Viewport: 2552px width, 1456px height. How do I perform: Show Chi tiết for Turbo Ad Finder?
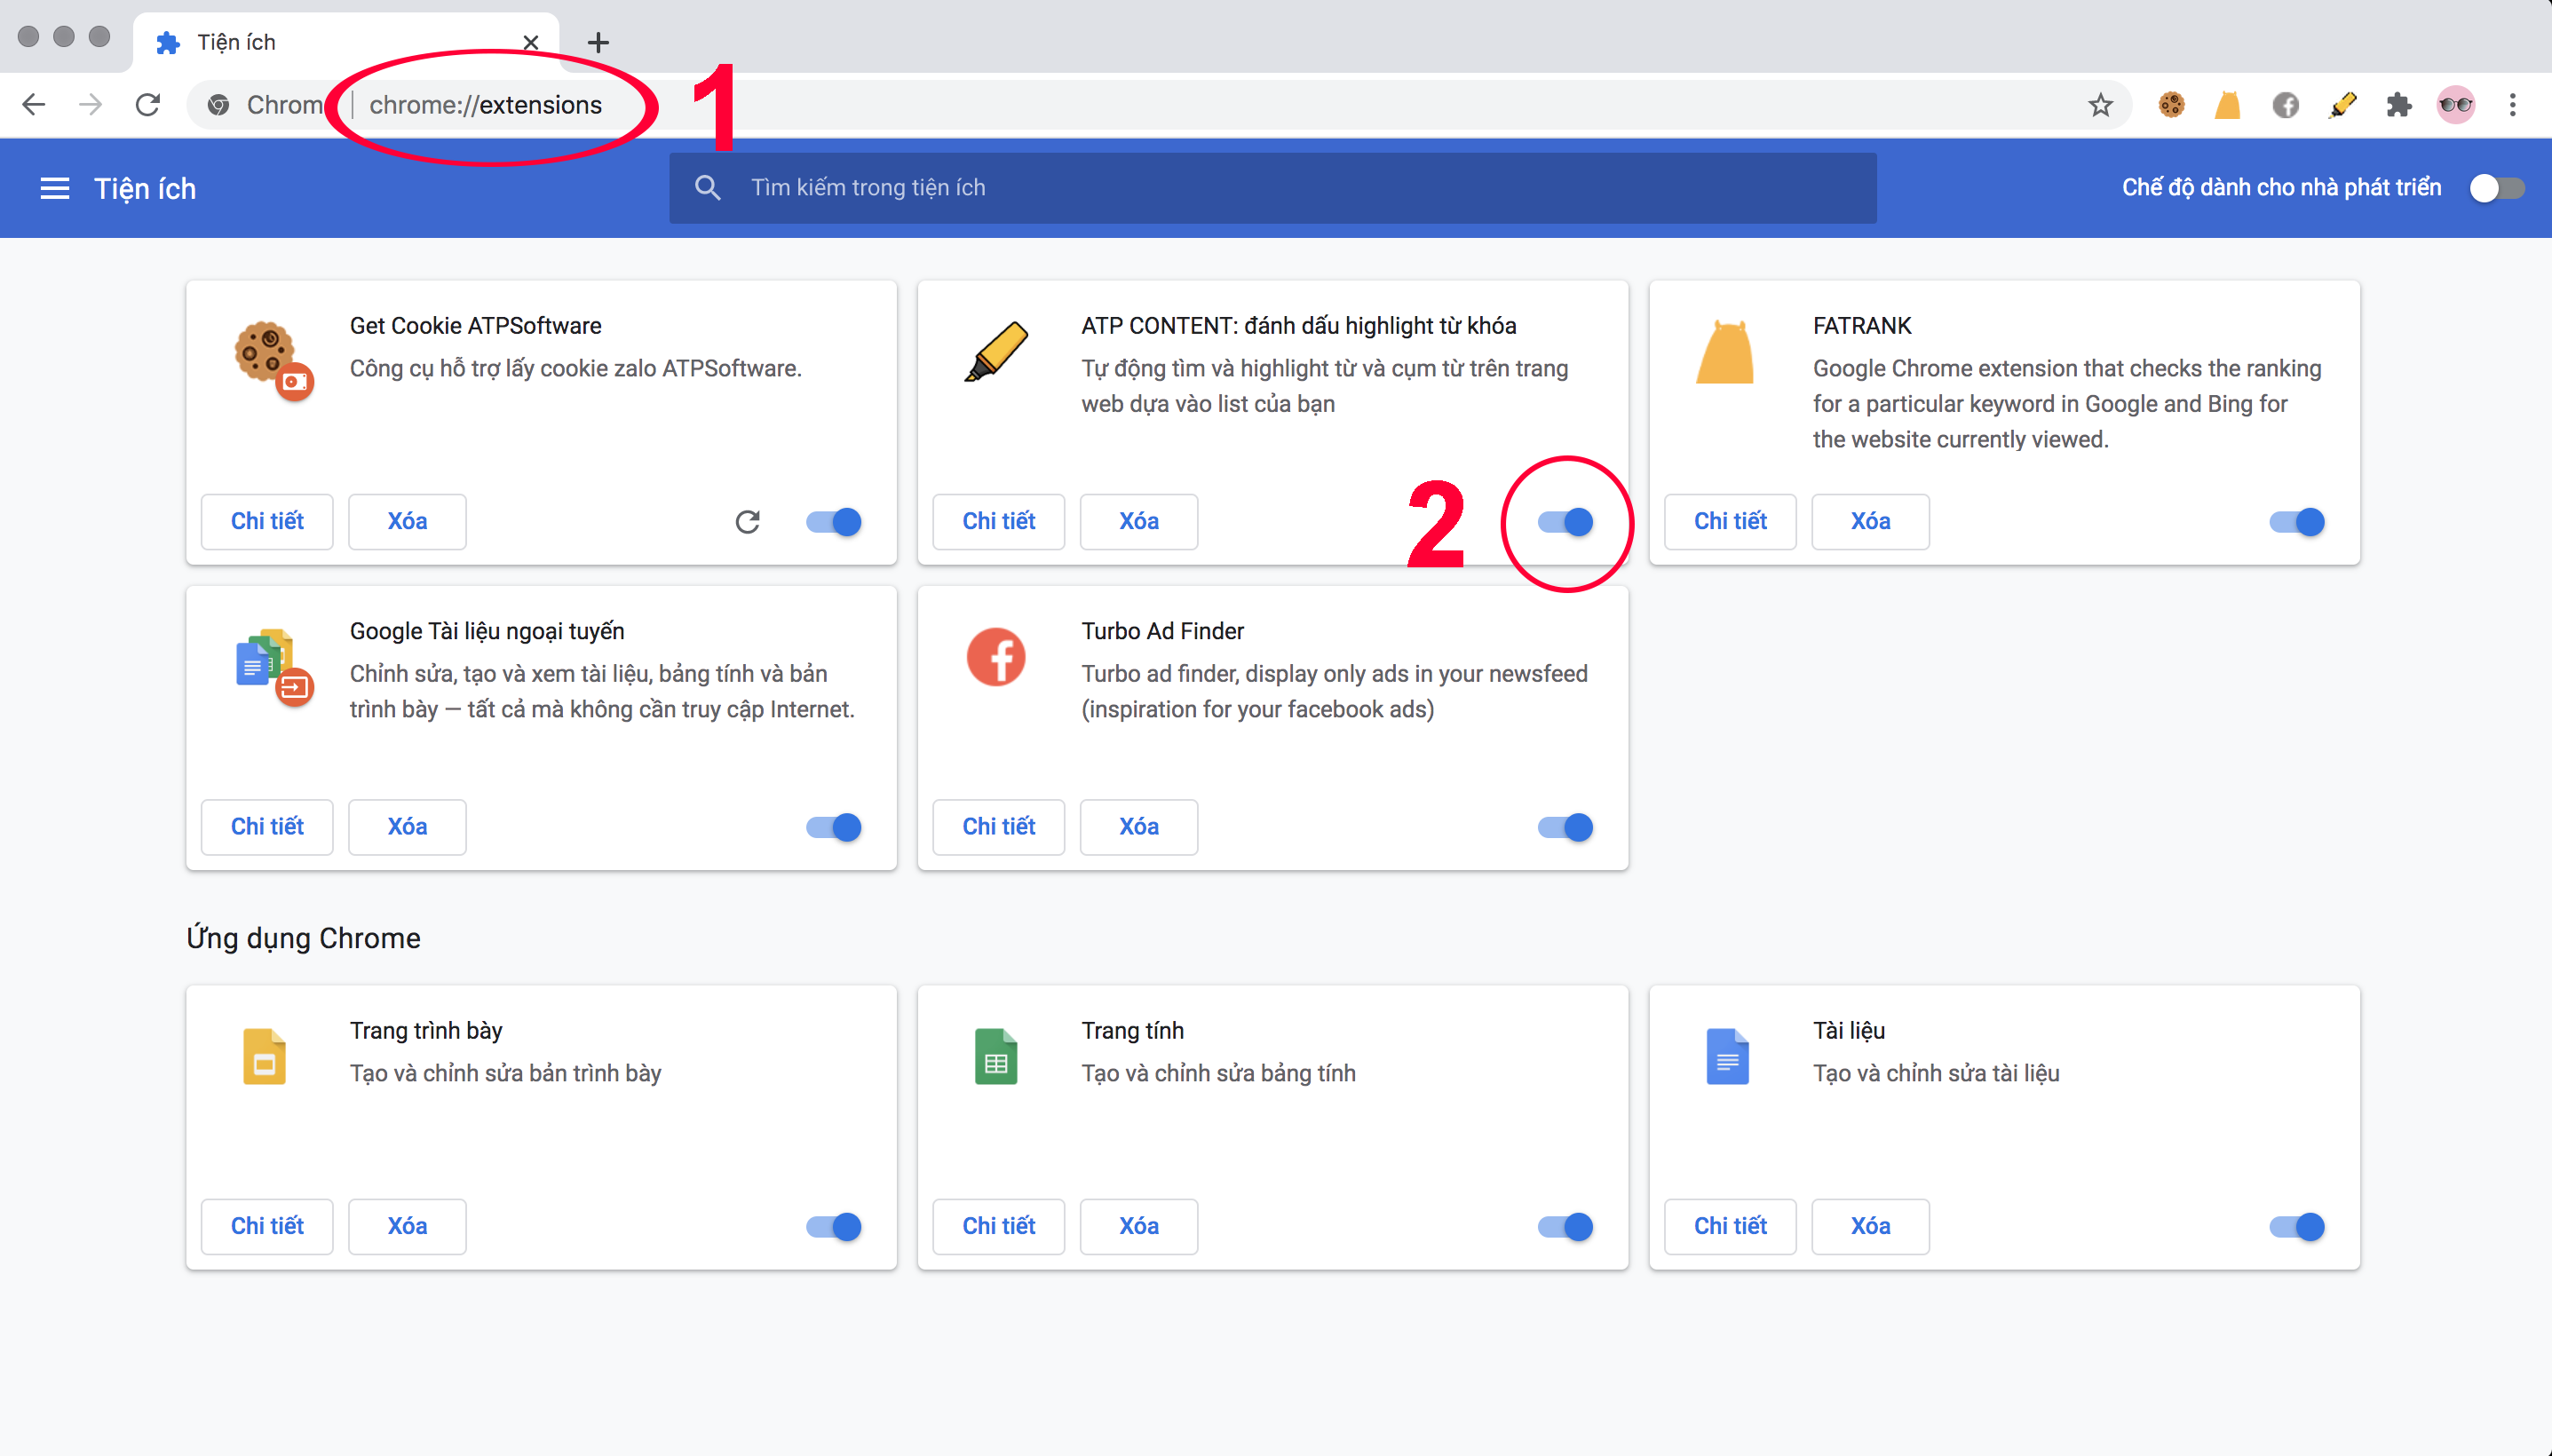[x=999, y=826]
